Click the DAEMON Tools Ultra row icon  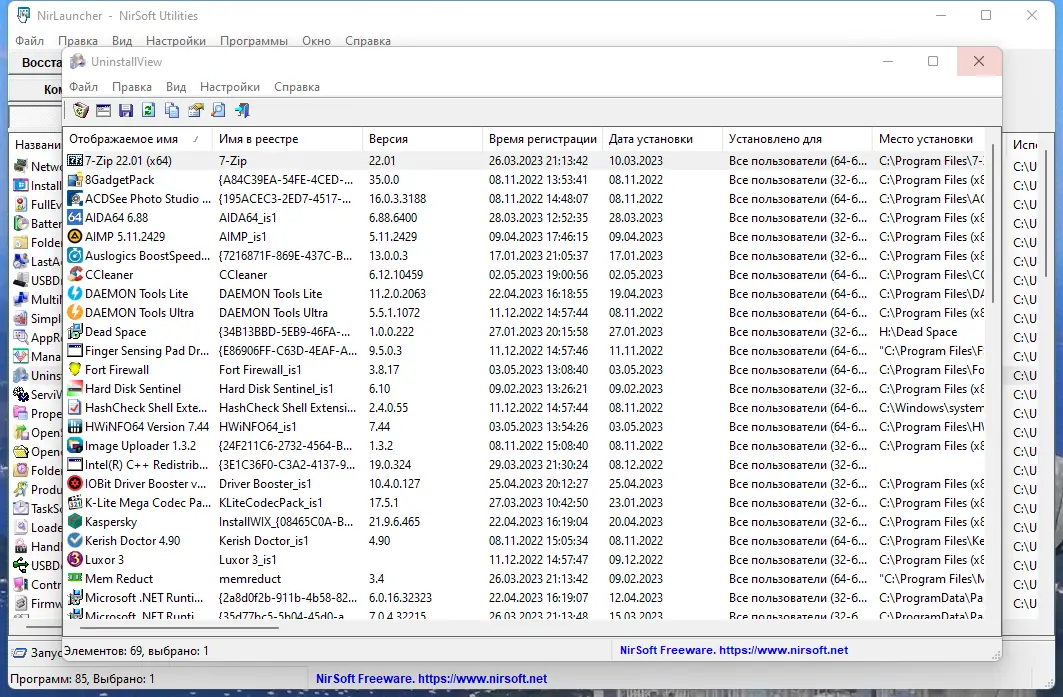pyautogui.click(x=75, y=313)
